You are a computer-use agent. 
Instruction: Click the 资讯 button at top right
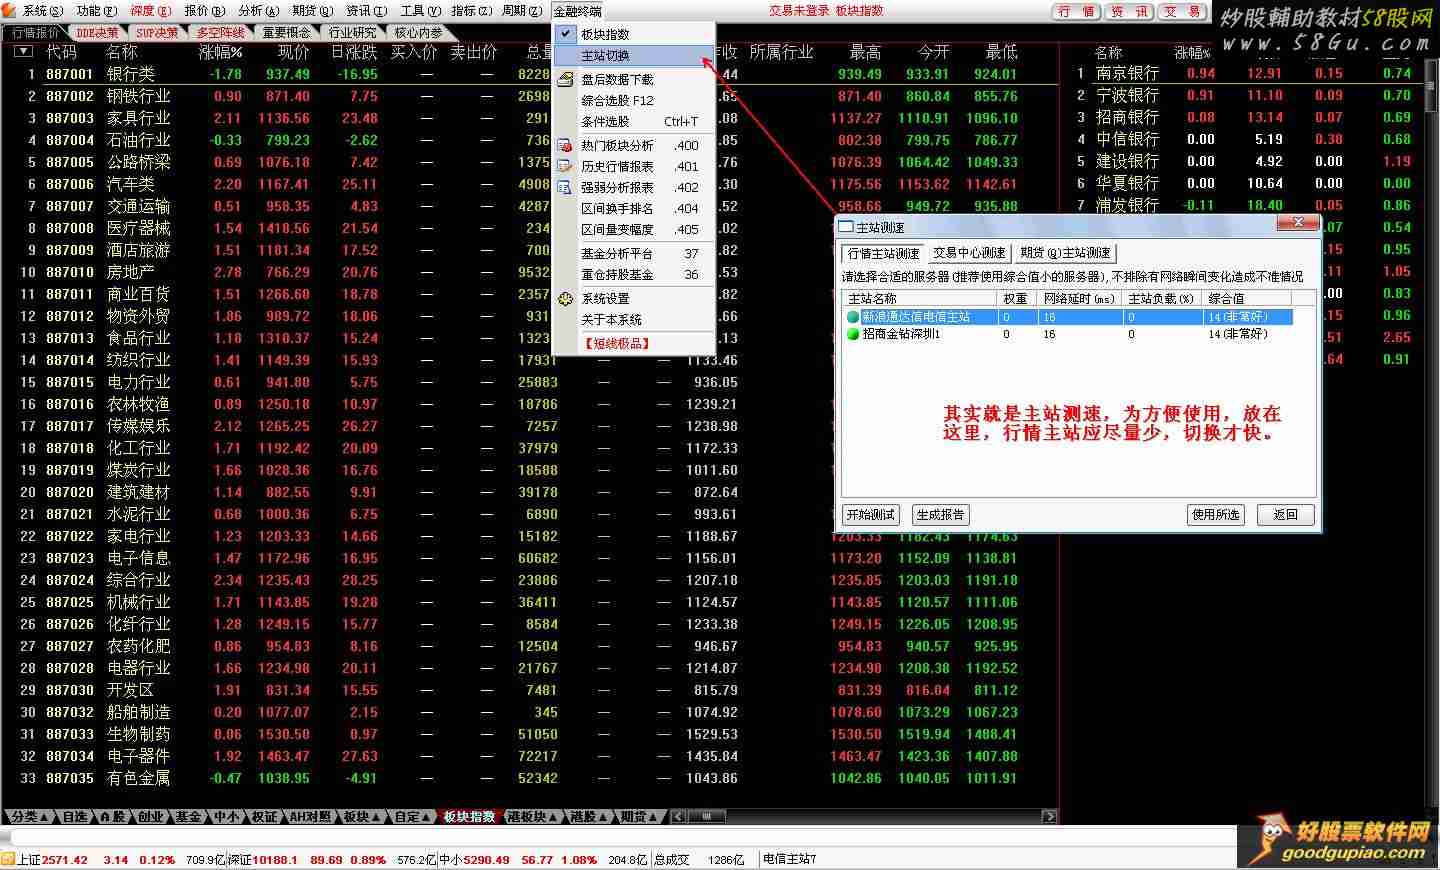pyautogui.click(x=1130, y=12)
